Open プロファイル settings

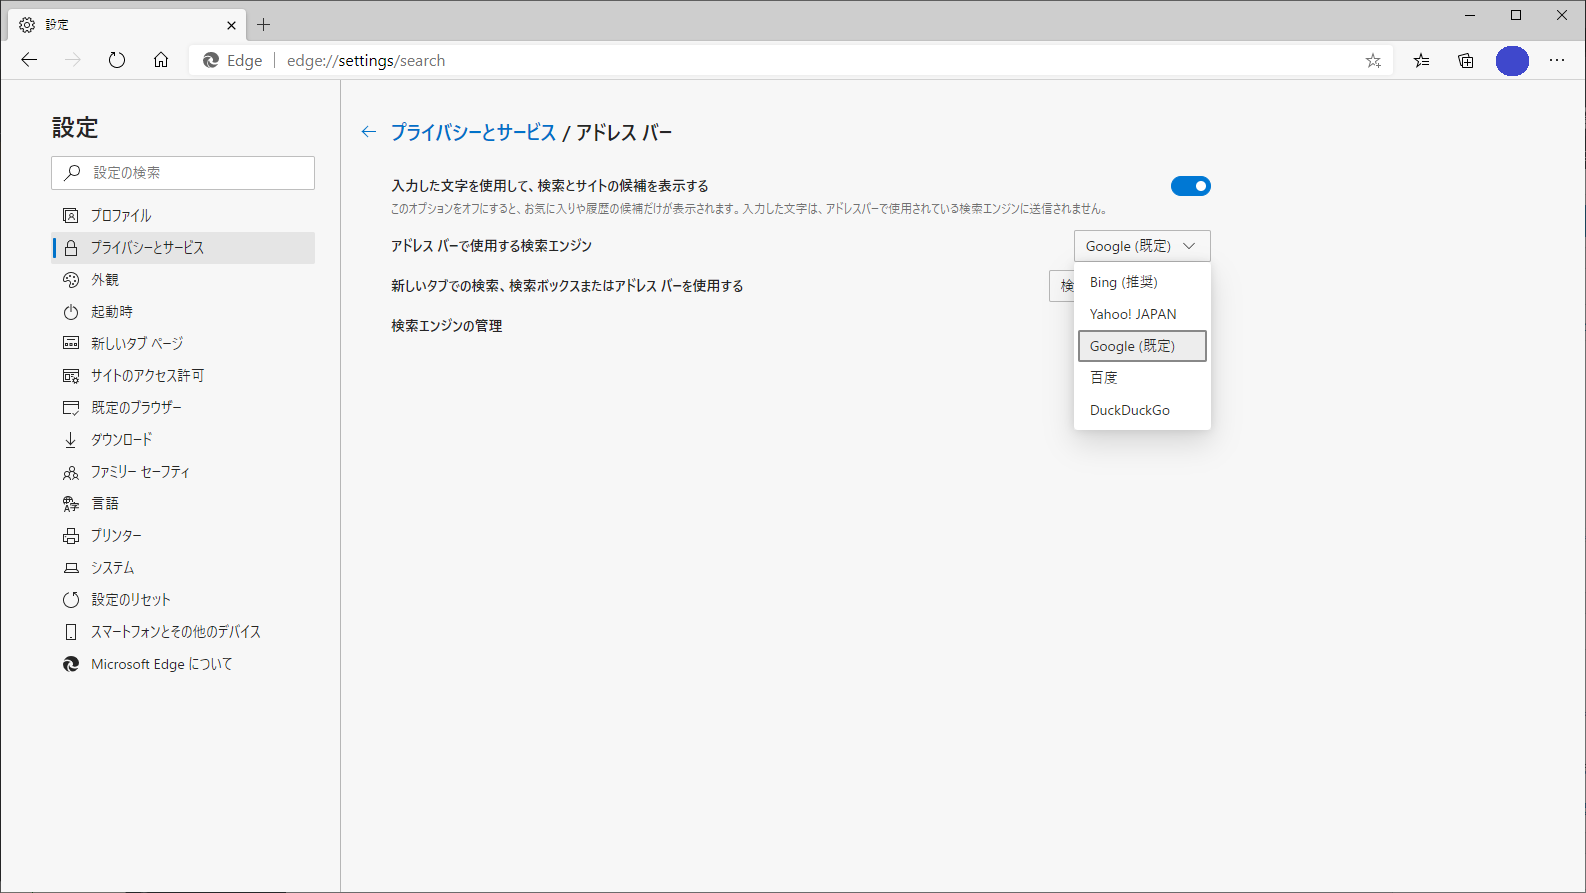(x=183, y=216)
